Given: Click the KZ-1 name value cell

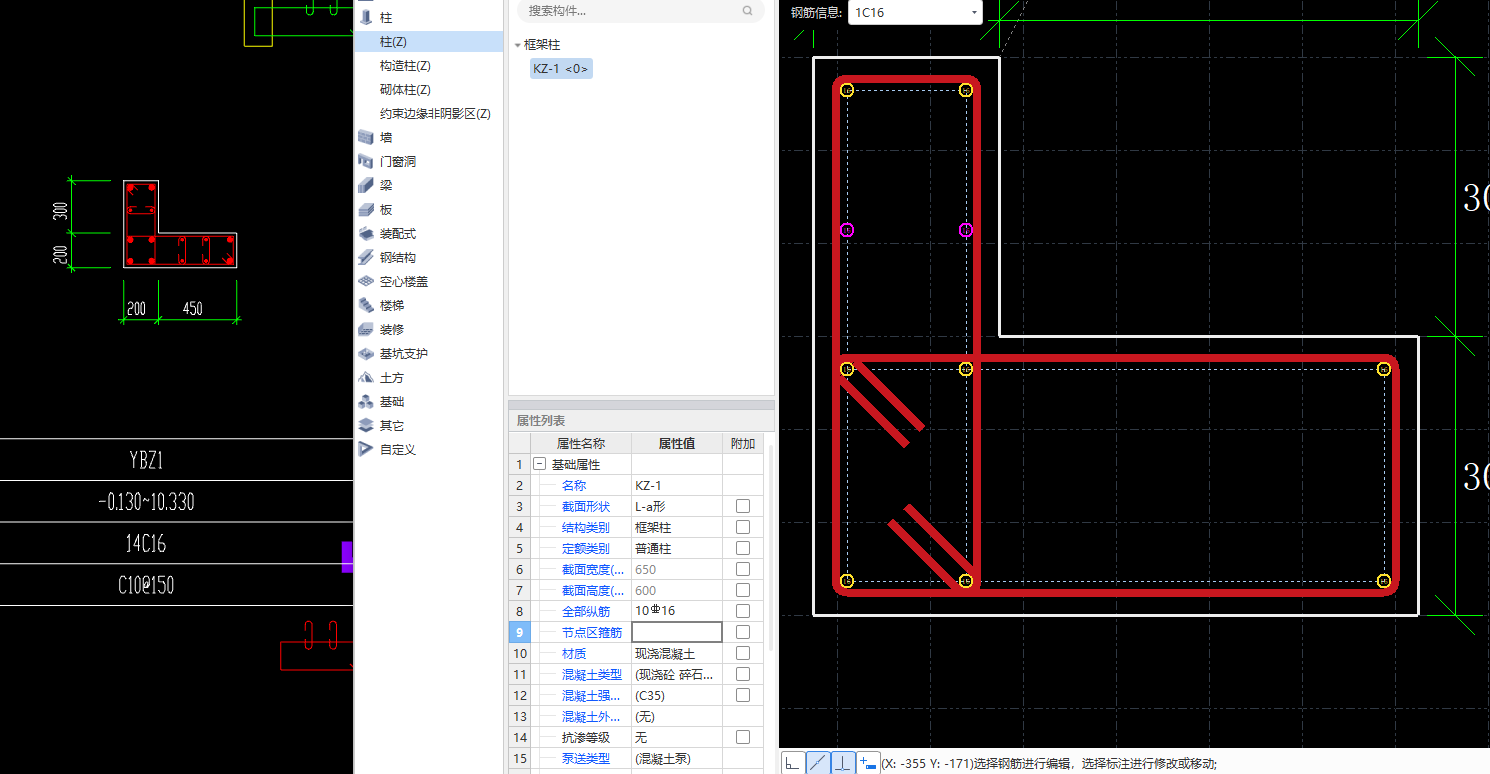Looking at the screenshot, I should [677, 485].
